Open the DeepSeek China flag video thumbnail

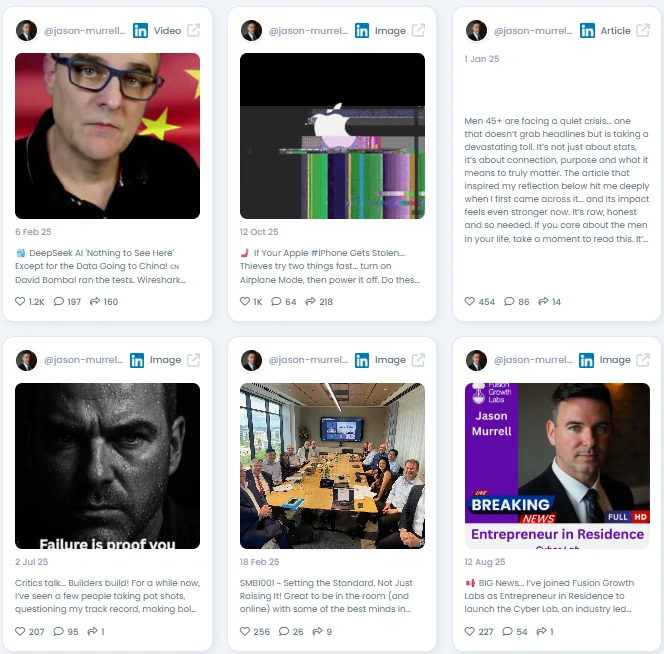[x=108, y=136]
